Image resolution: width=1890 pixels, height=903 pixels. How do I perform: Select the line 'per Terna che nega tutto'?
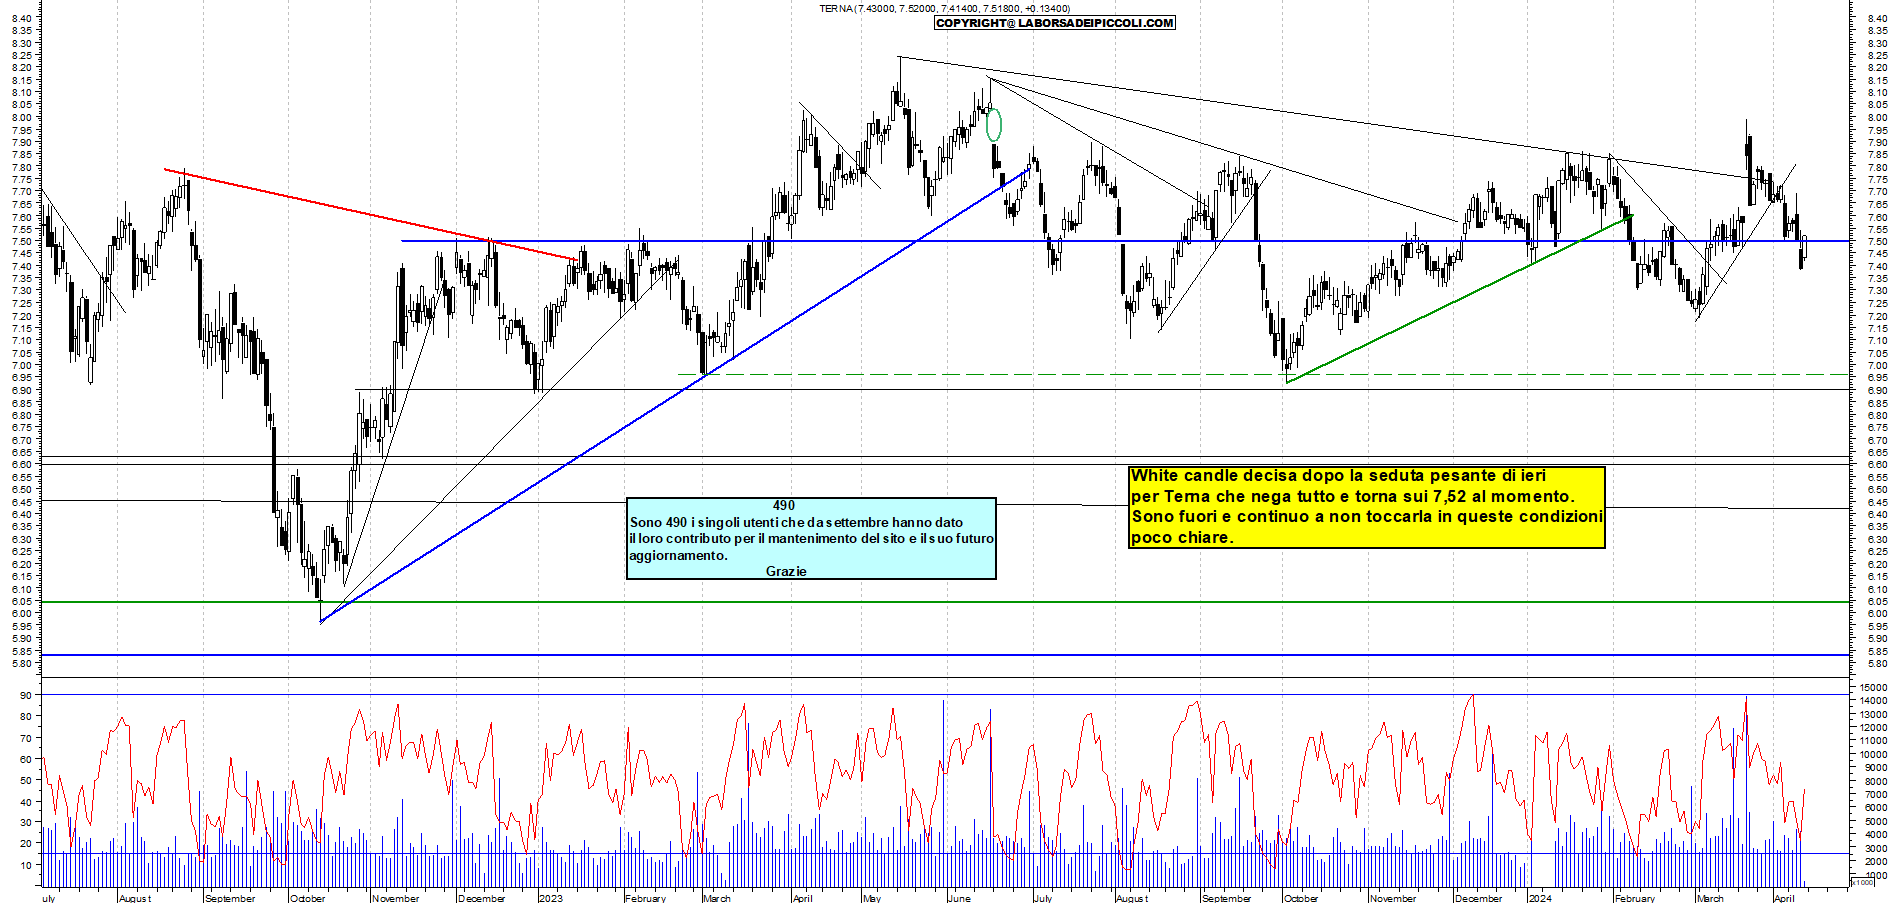[1352, 496]
